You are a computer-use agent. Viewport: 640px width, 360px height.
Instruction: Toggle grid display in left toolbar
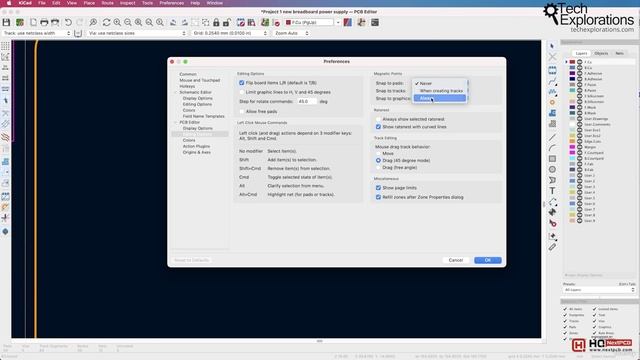(5, 46)
